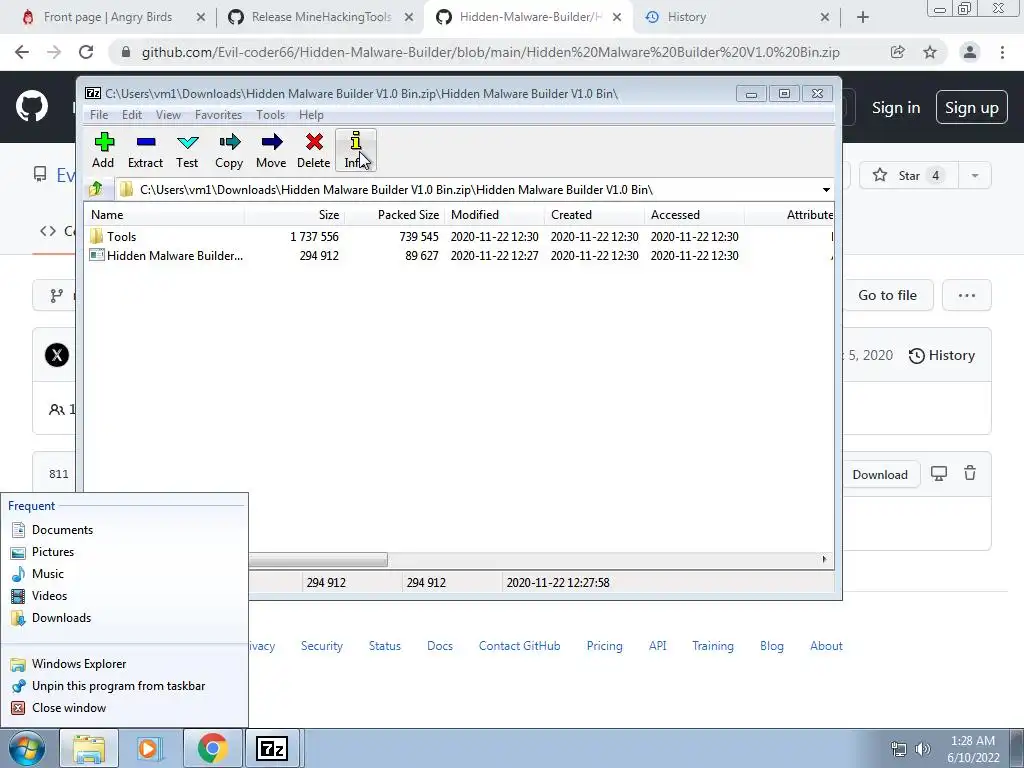Switch to the Release MineHackingTools tab

(321, 17)
